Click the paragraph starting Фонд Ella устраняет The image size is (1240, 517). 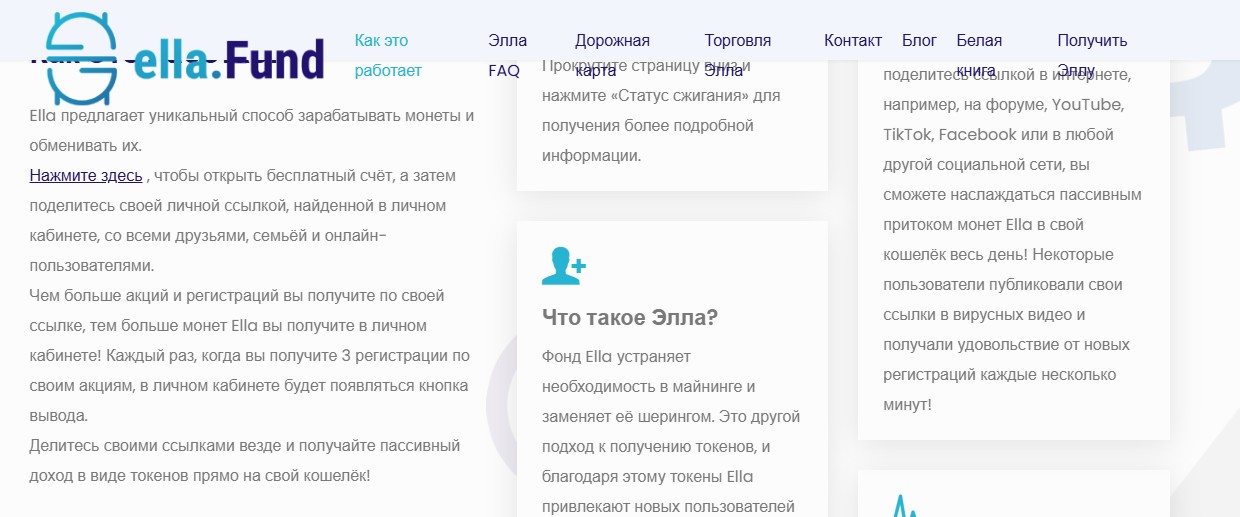click(671, 431)
